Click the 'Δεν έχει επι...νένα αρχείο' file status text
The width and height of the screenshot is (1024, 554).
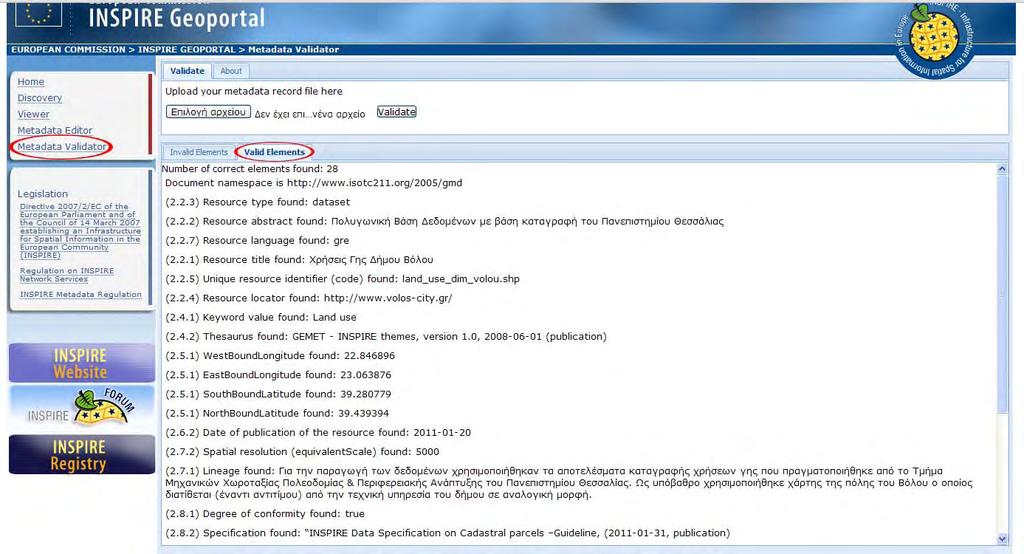point(310,114)
